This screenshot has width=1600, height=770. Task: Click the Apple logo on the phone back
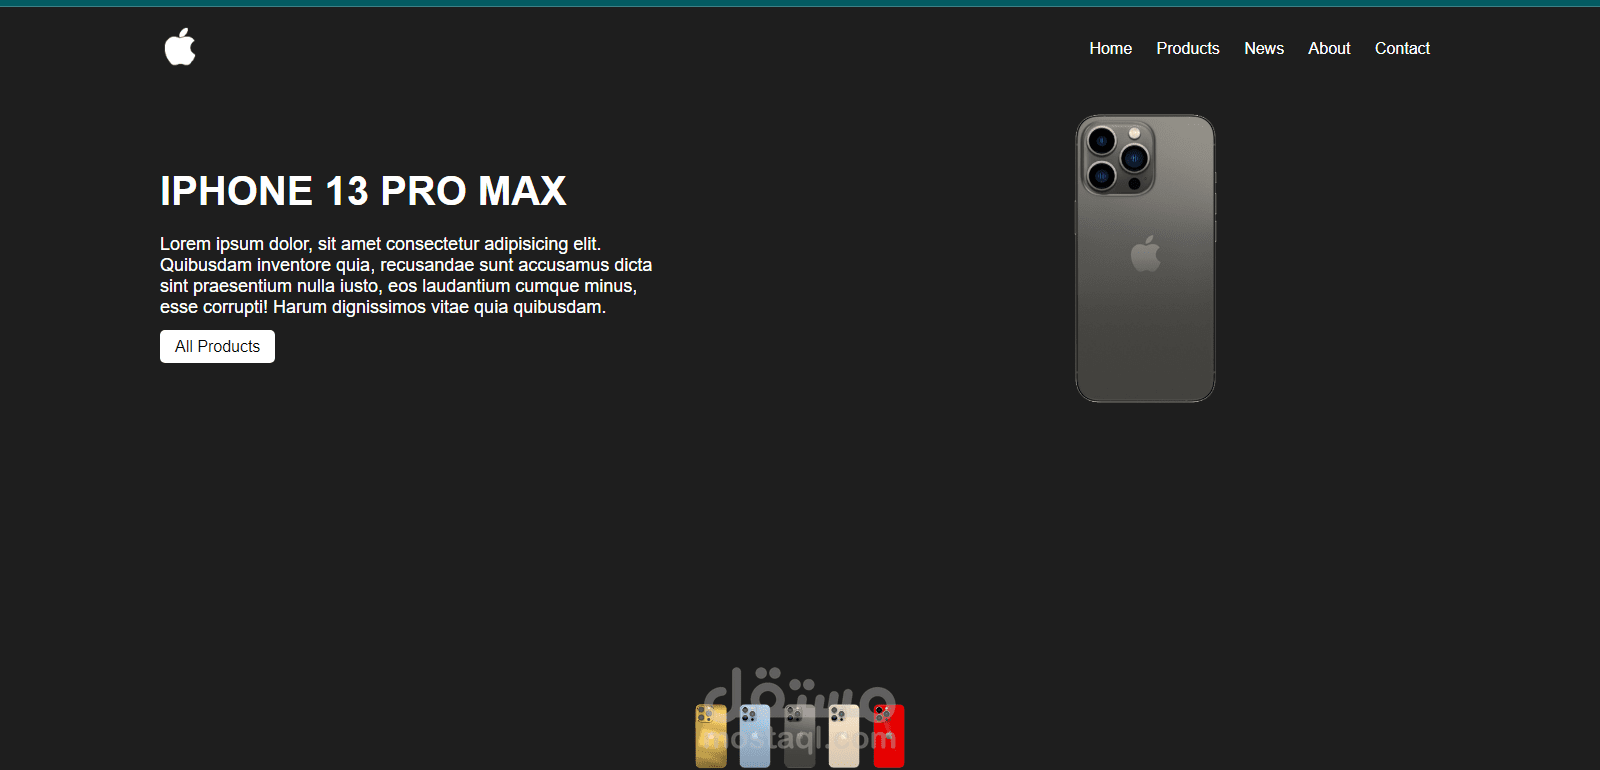click(x=1146, y=254)
